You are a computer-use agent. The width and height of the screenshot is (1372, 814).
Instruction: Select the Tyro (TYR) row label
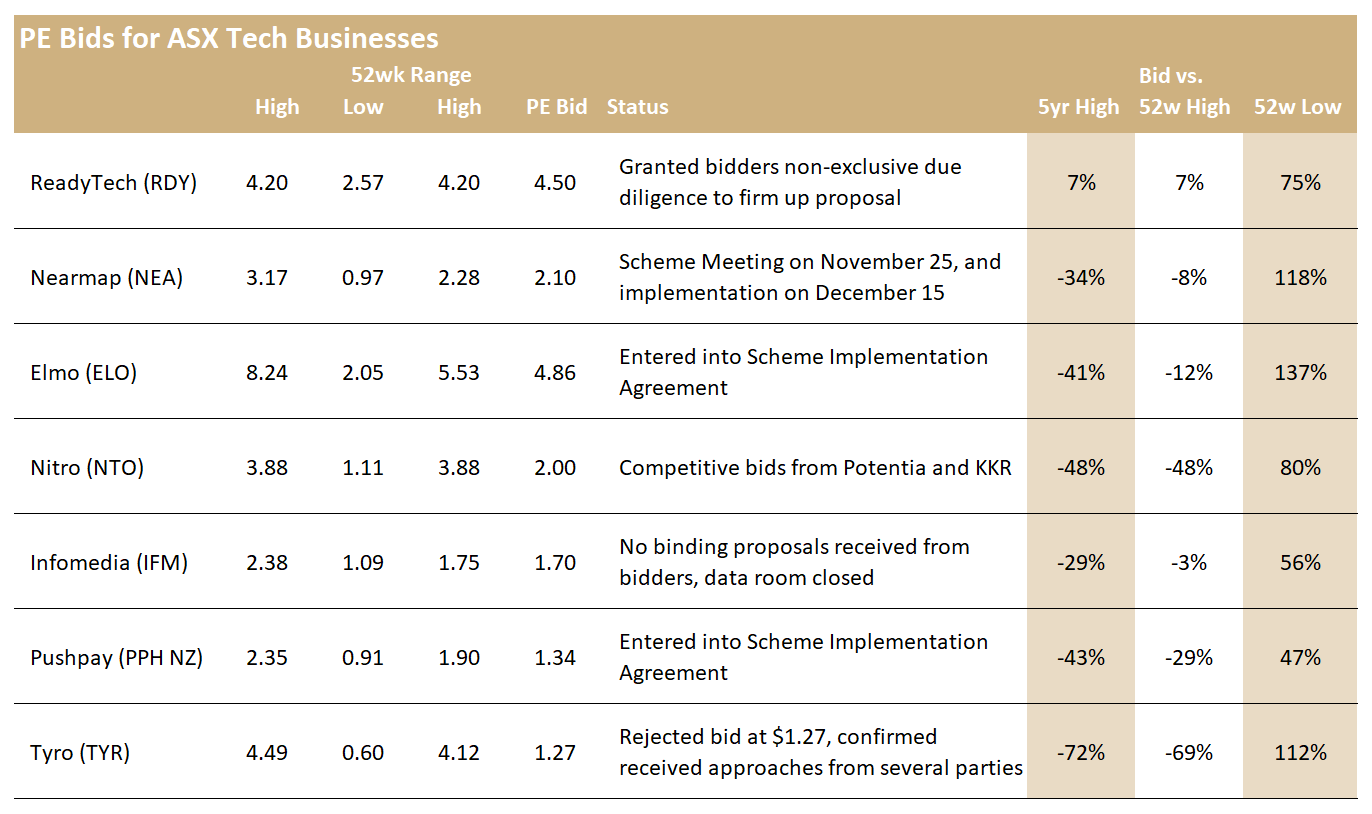81,753
